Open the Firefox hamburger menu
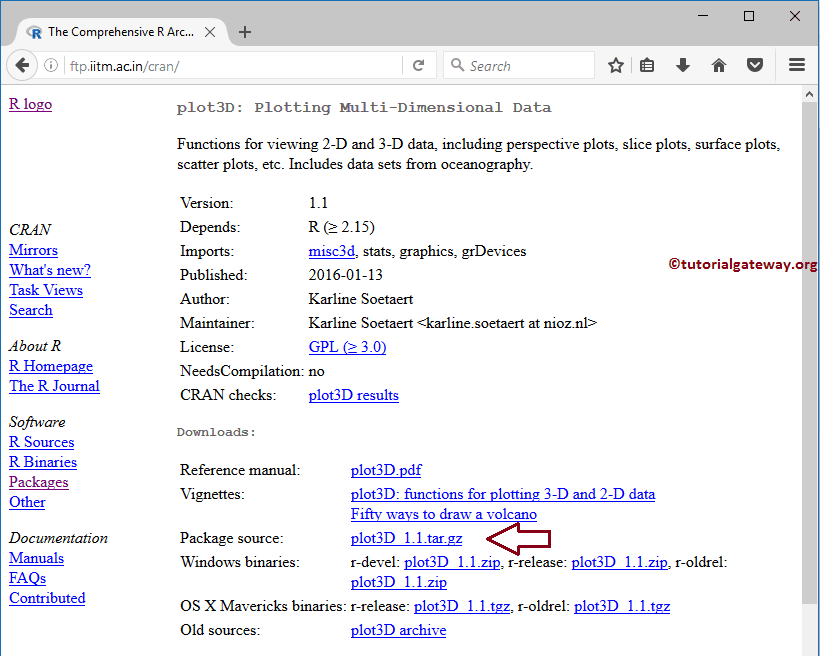 796,65
